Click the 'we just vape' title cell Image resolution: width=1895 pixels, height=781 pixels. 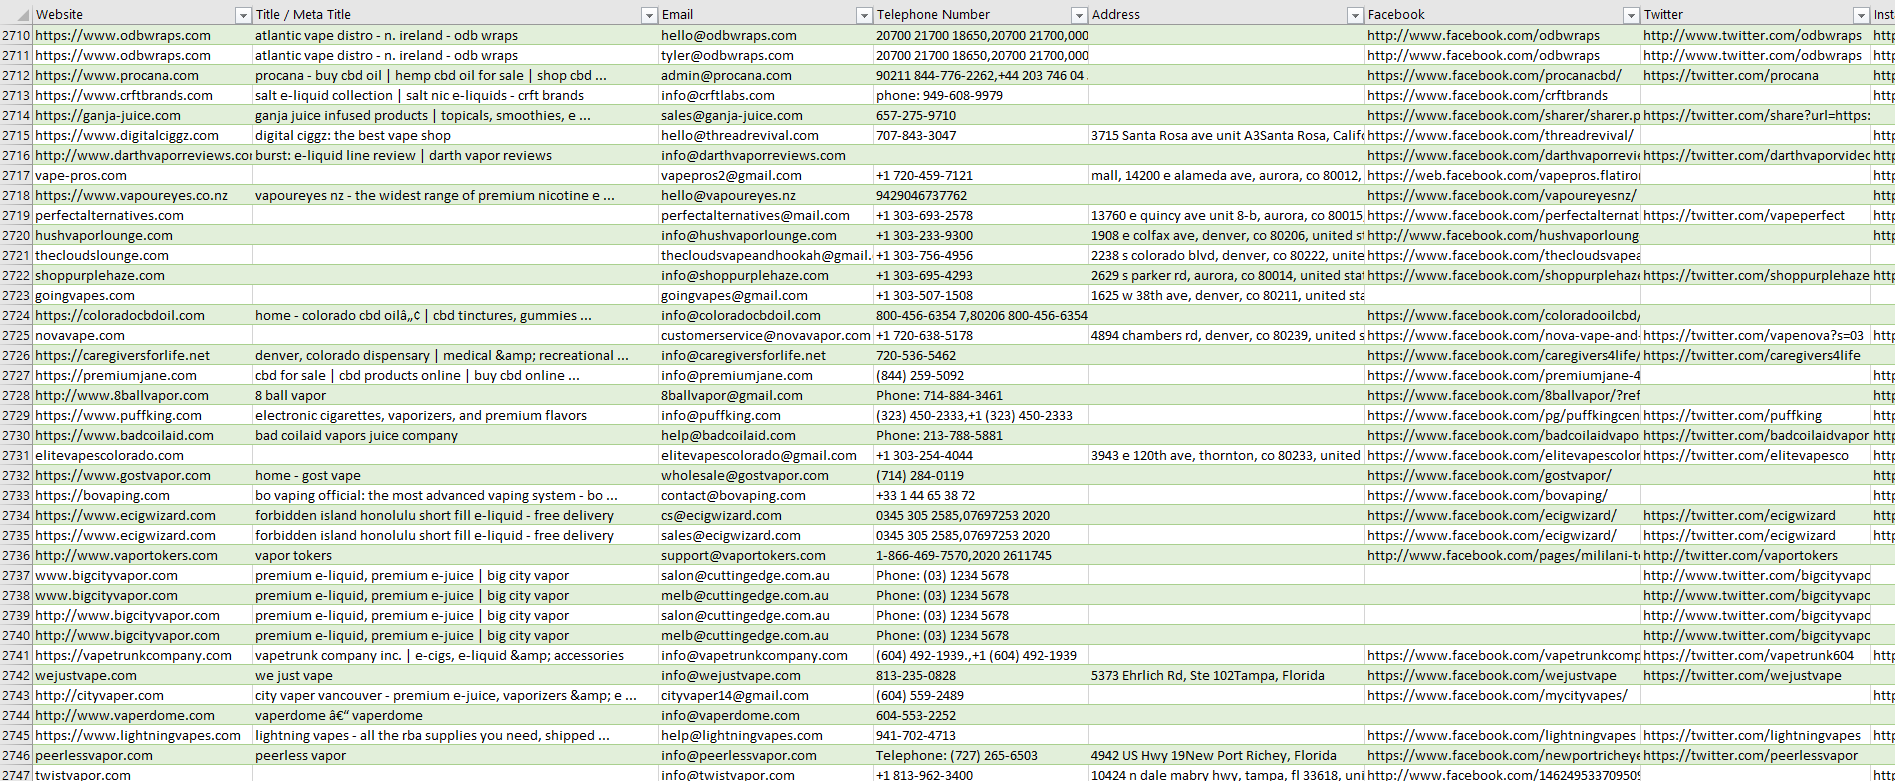[455, 675]
